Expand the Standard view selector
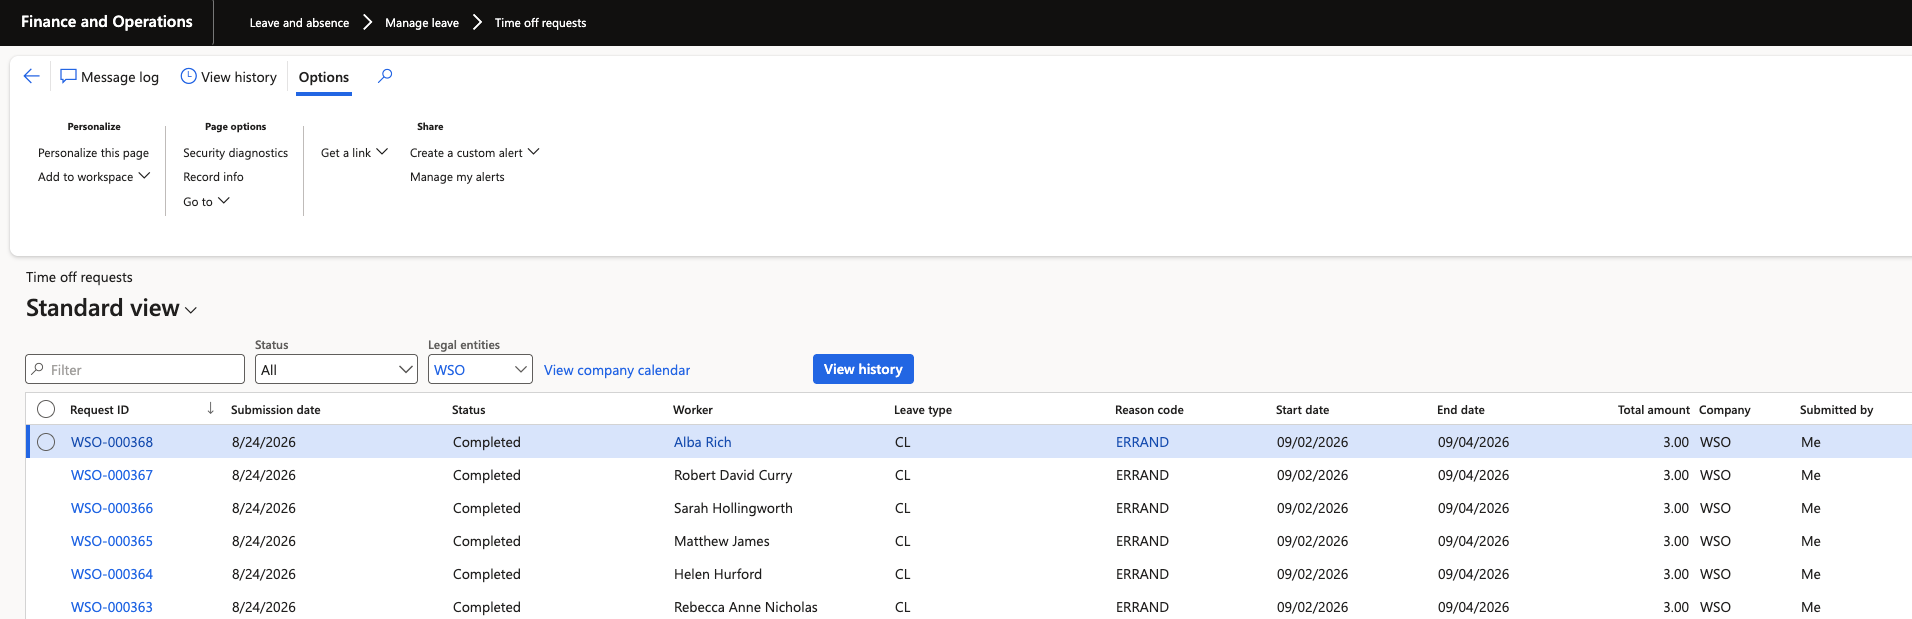This screenshot has width=1912, height=619. pos(111,308)
